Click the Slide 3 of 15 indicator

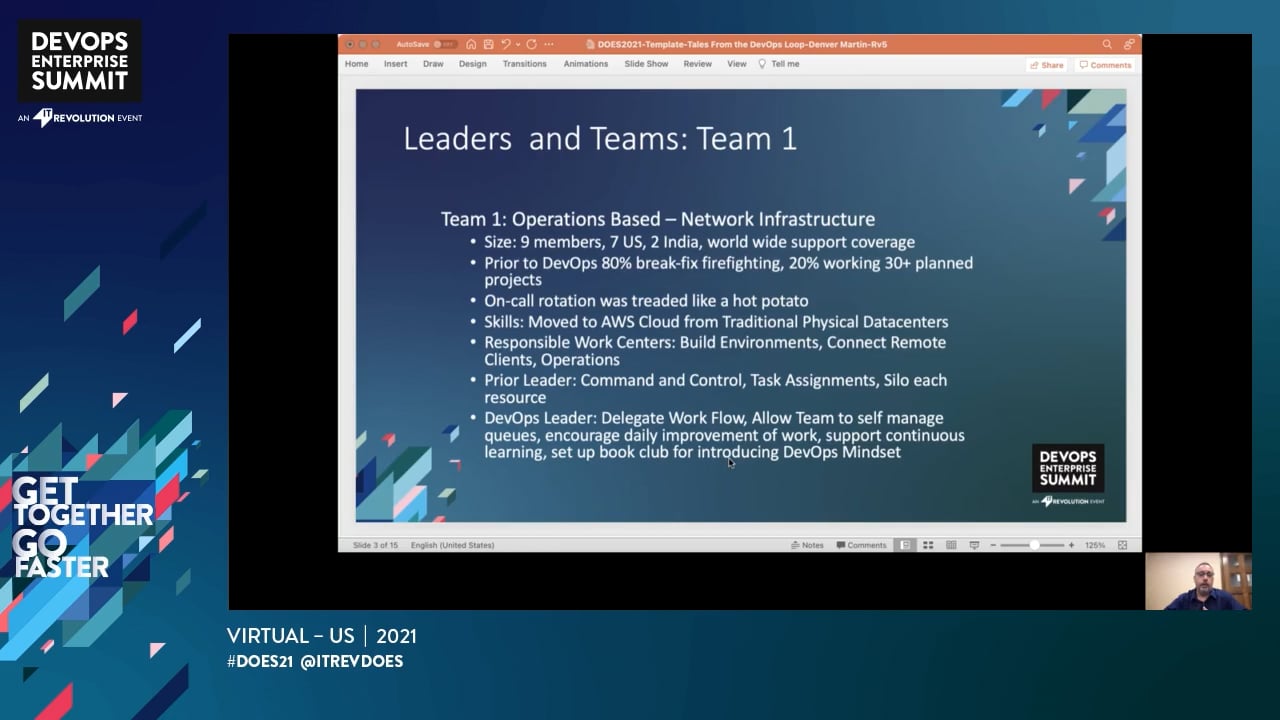(x=375, y=545)
